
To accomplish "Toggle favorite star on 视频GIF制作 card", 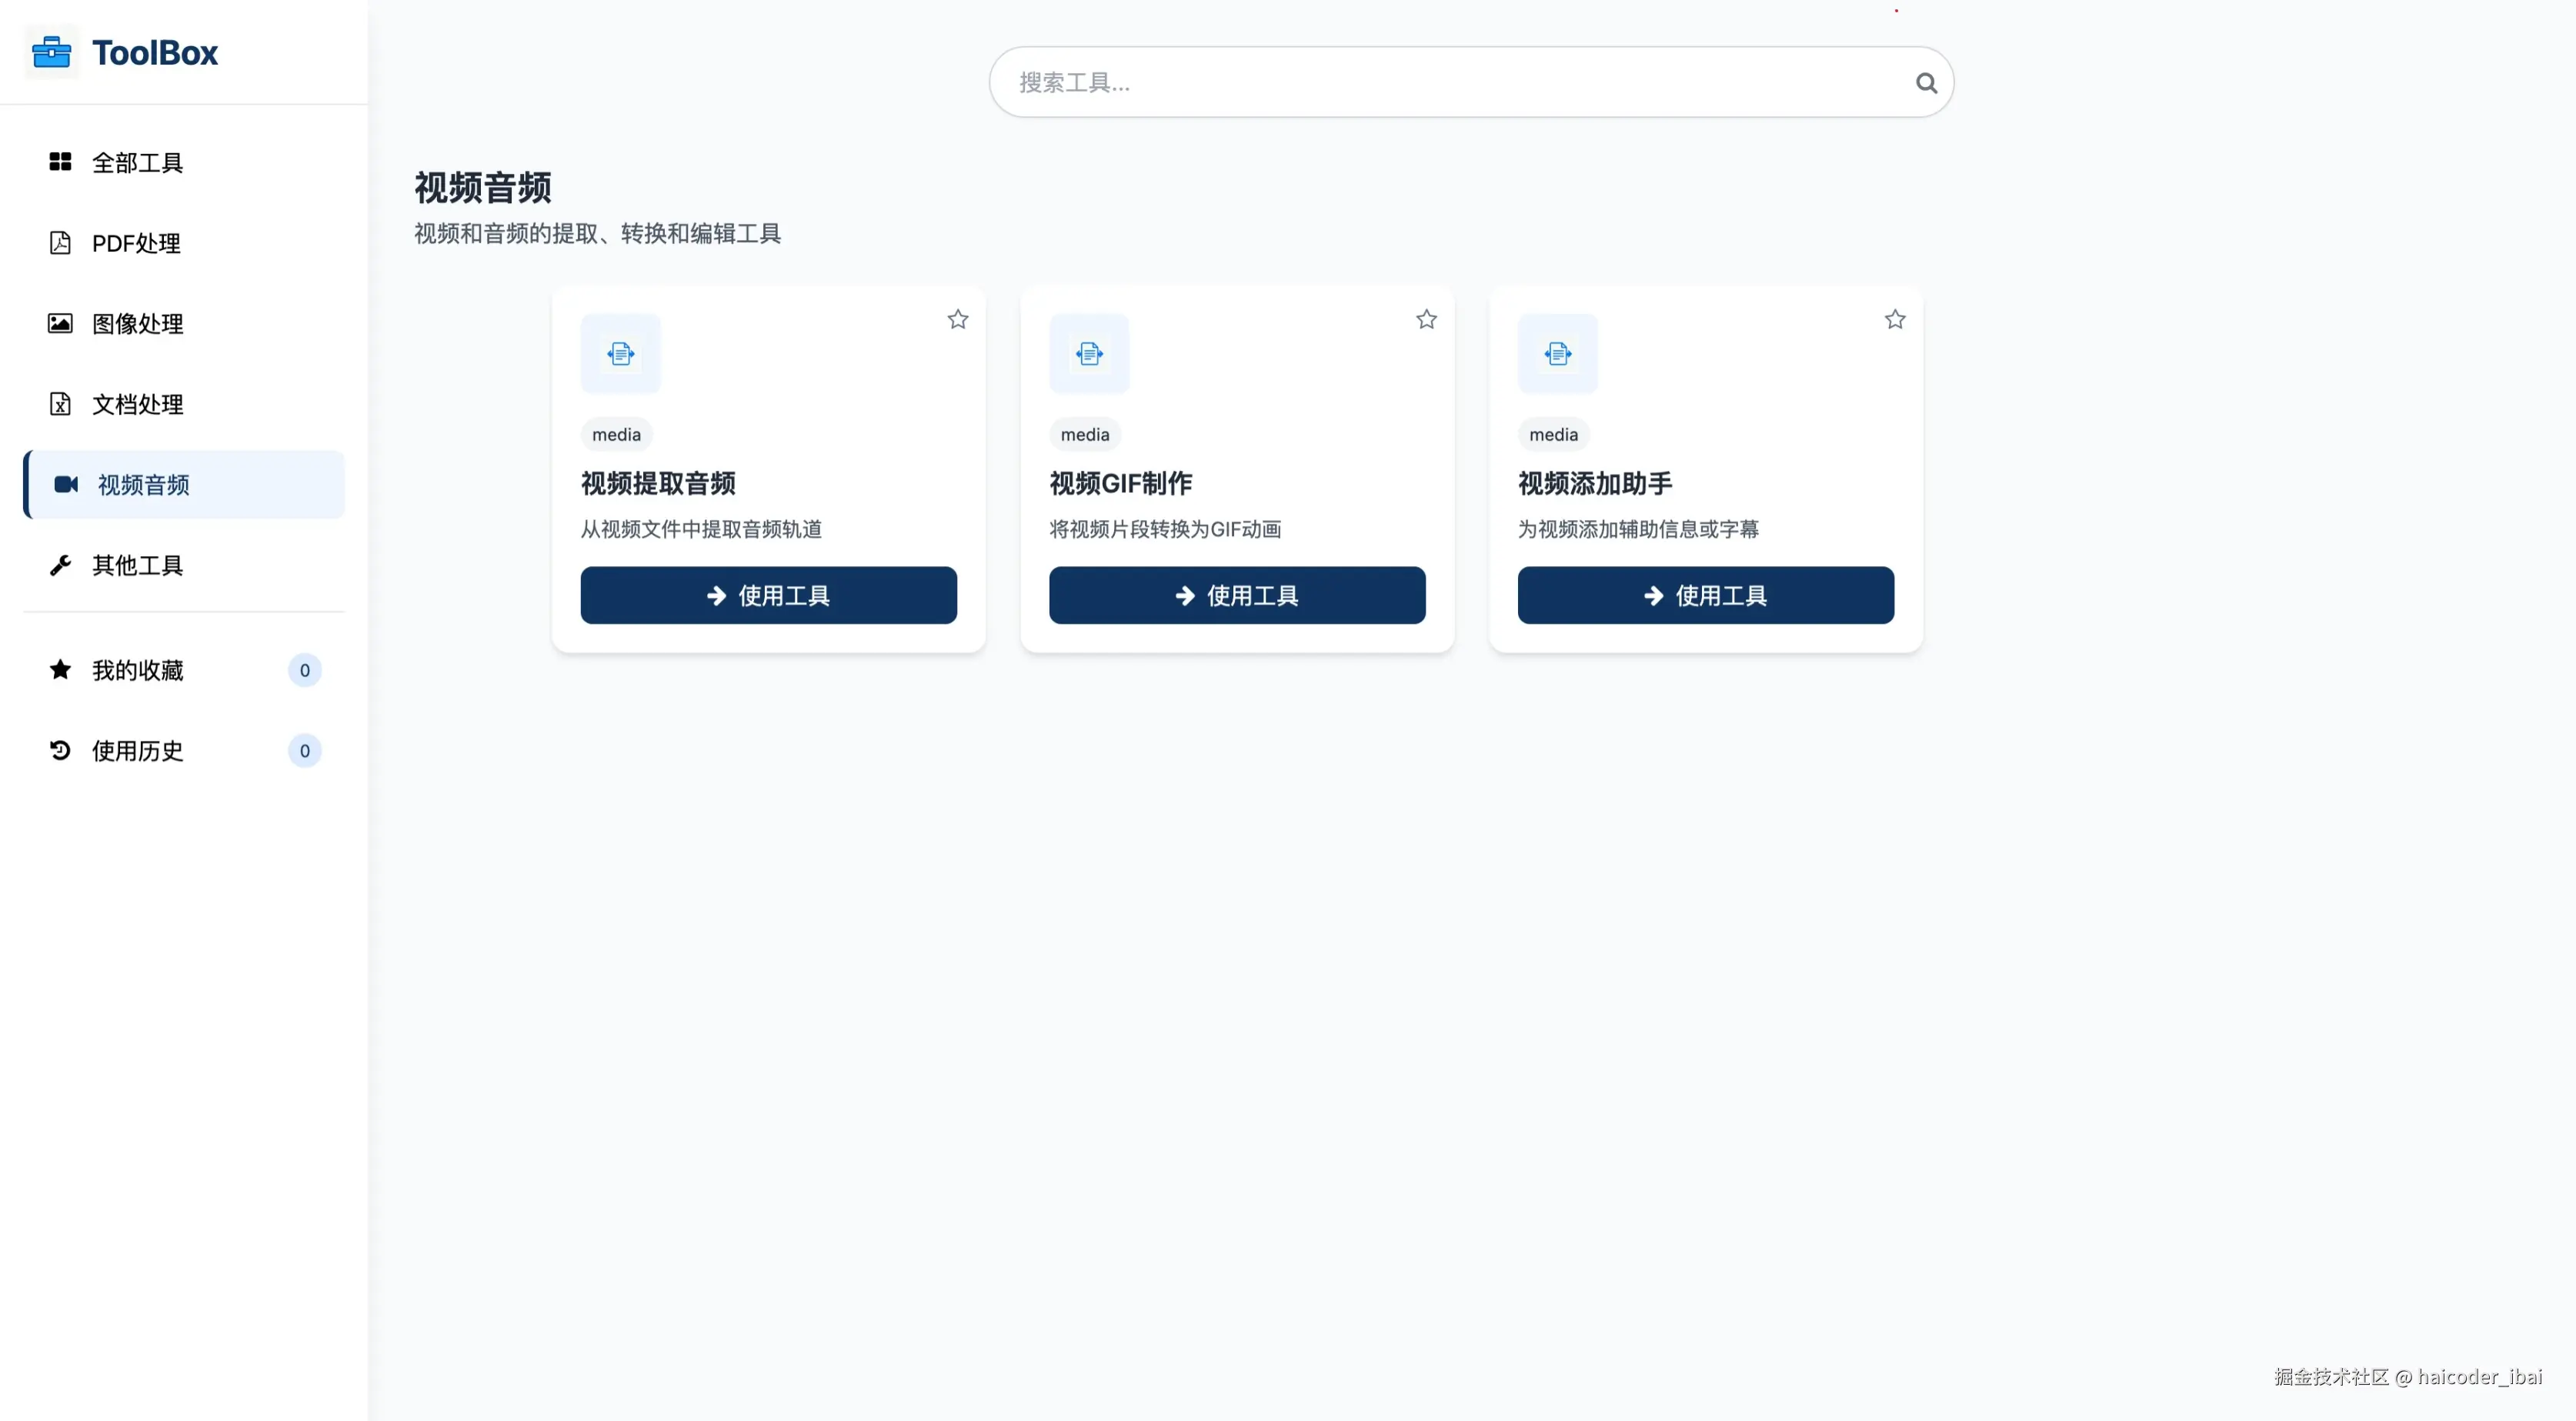I will 1426,319.
